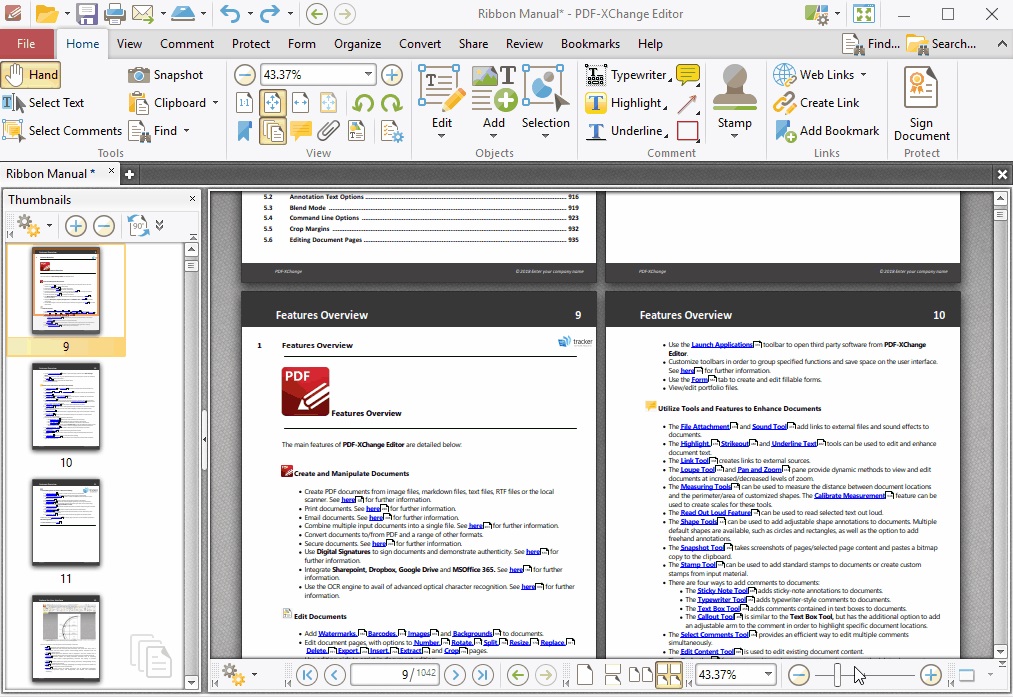Expand the Add objects dropdown
This screenshot has height=697, width=1013.
click(x=494, y=136)
